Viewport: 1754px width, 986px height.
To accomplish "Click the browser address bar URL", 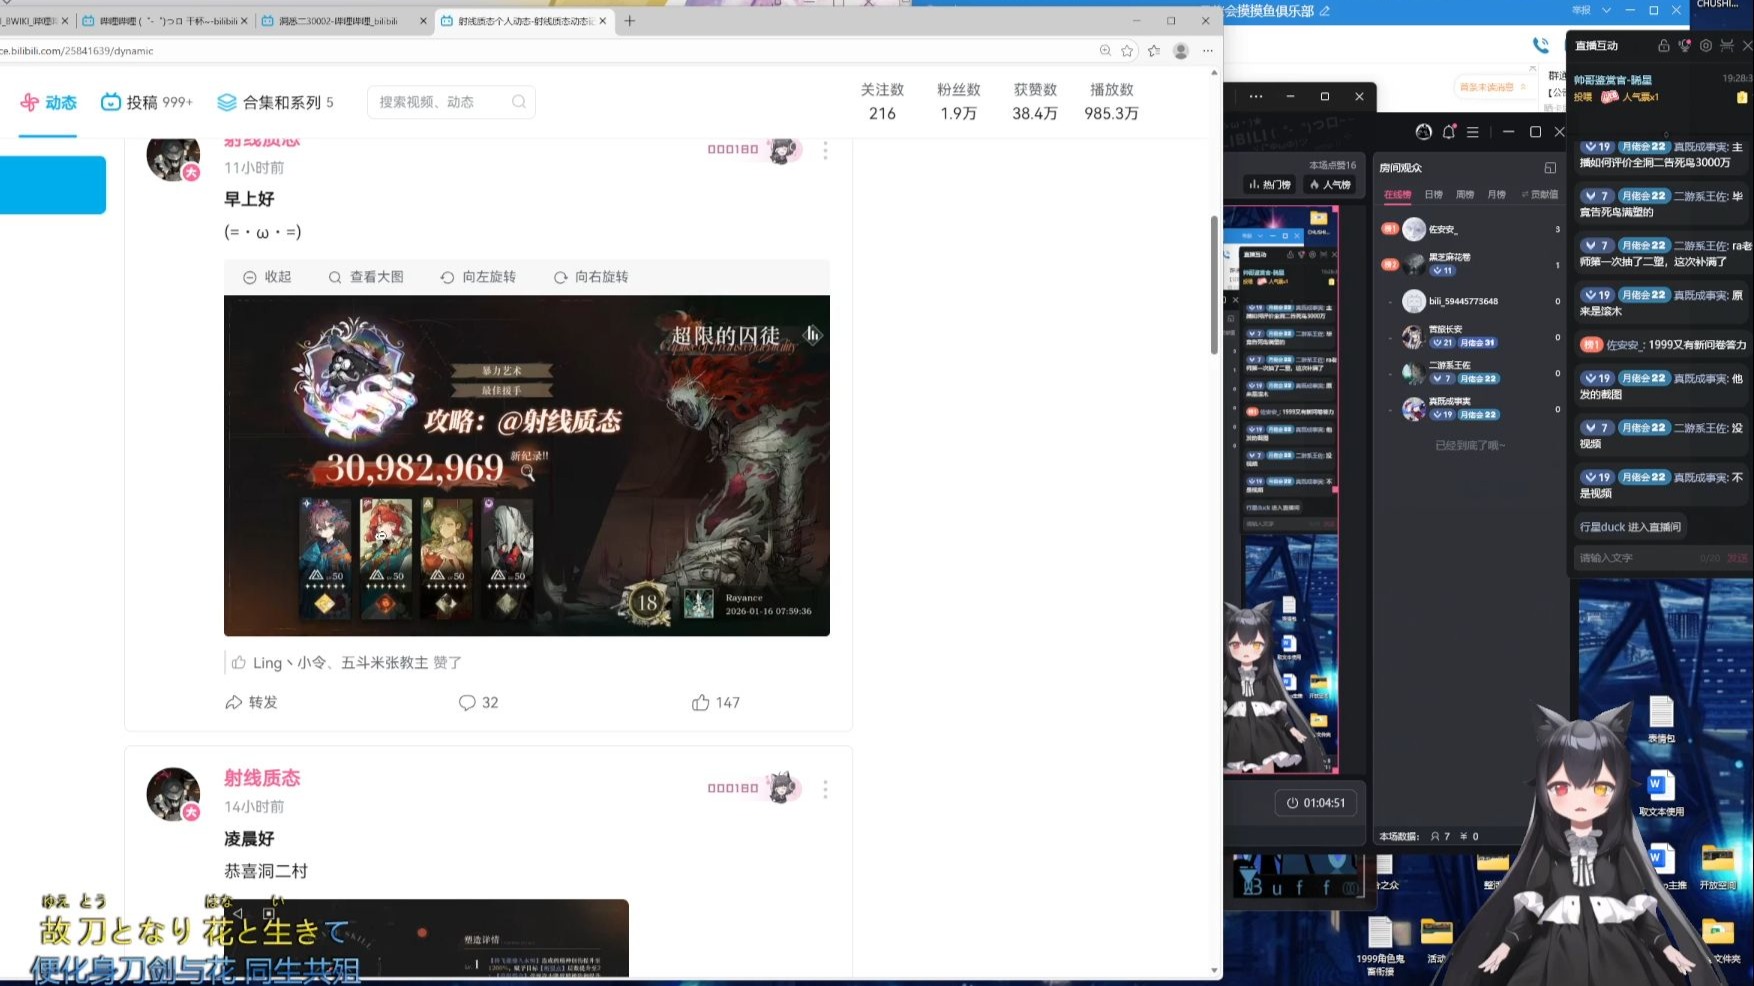I will tap(77, 51).
